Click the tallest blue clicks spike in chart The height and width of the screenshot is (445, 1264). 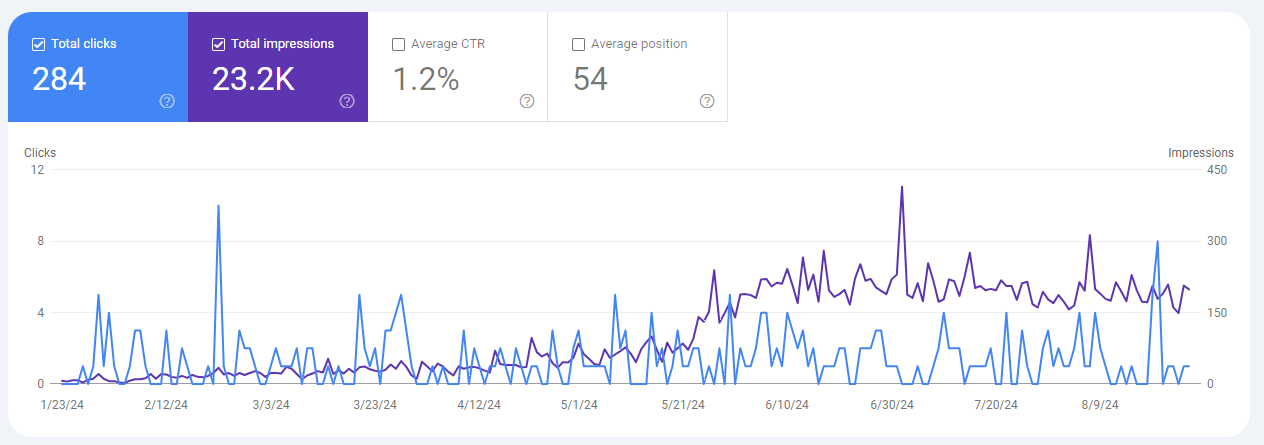click(x=218, y=206)
